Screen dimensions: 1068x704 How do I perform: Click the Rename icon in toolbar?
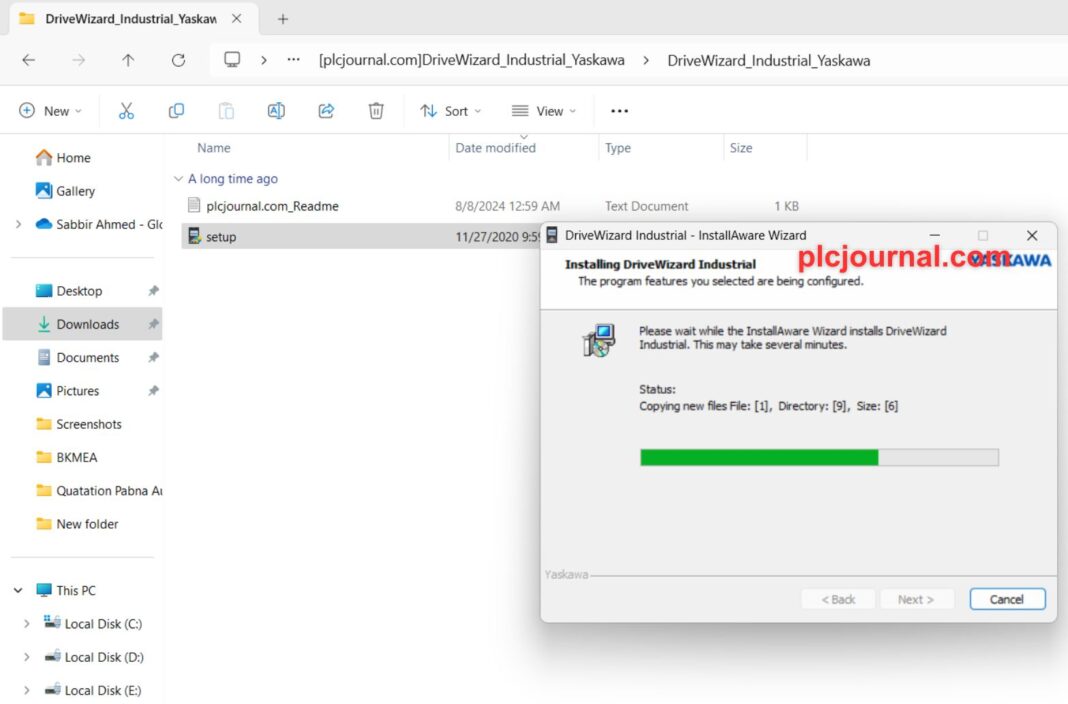(x=276, y=111)
